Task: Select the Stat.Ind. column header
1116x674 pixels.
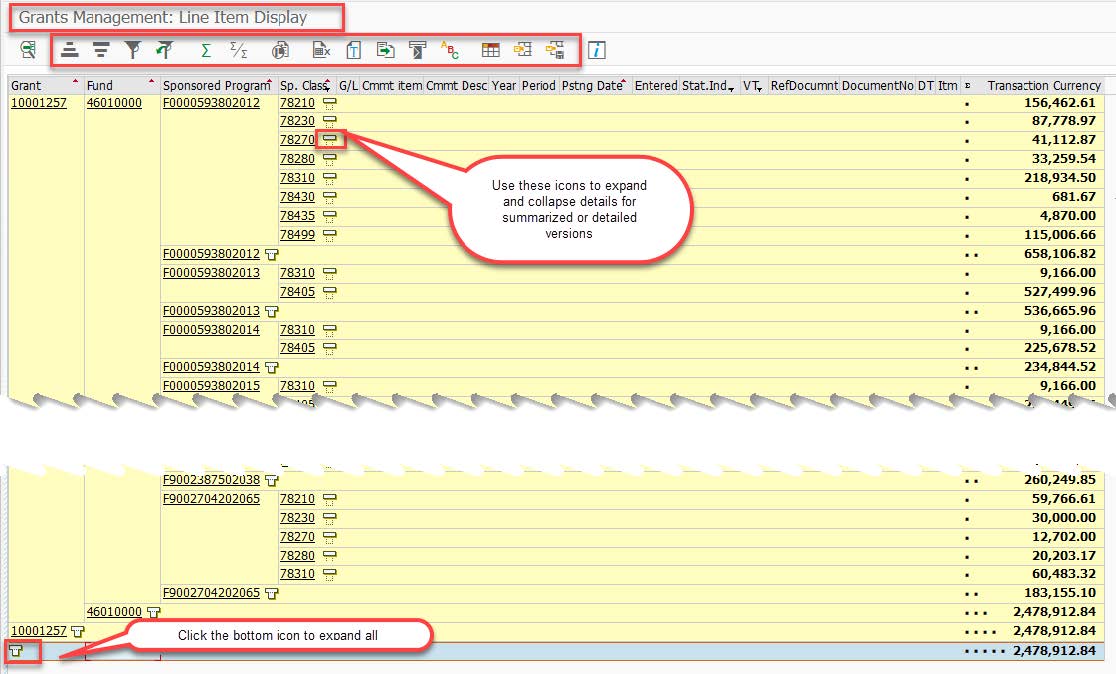Action: pos(709,85)
